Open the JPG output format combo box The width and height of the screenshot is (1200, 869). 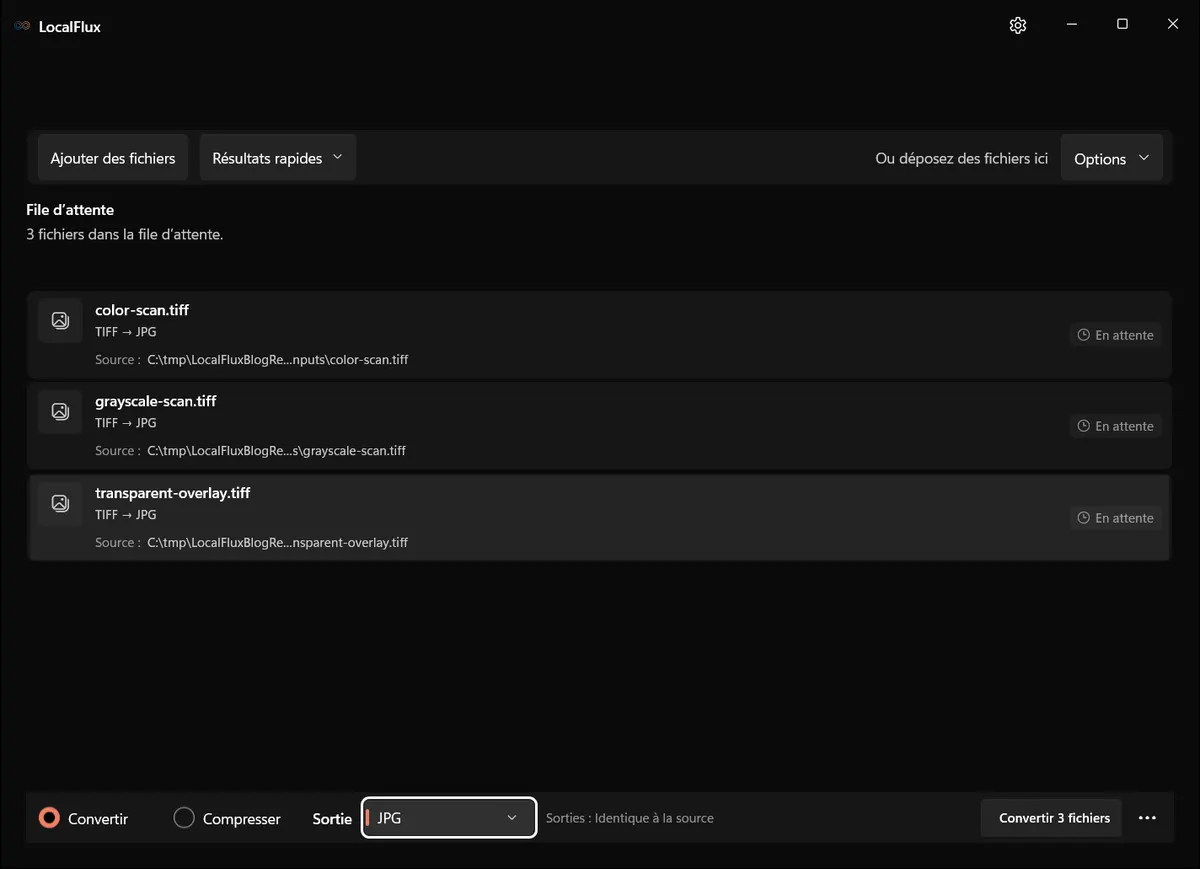pos(449,818)
